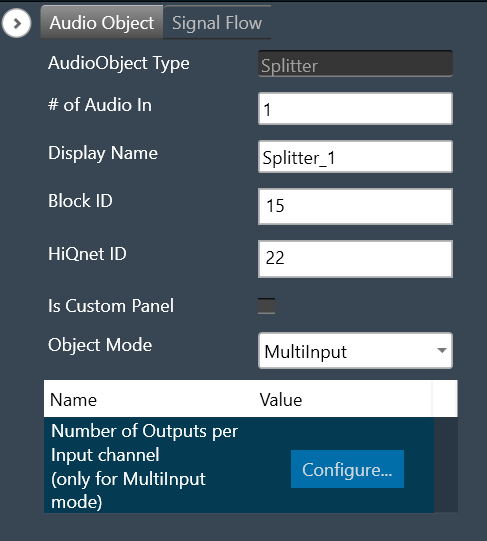Open the Object Mode dropdown
The height and width of the screenshot is (541, 487).
(355, 351)
